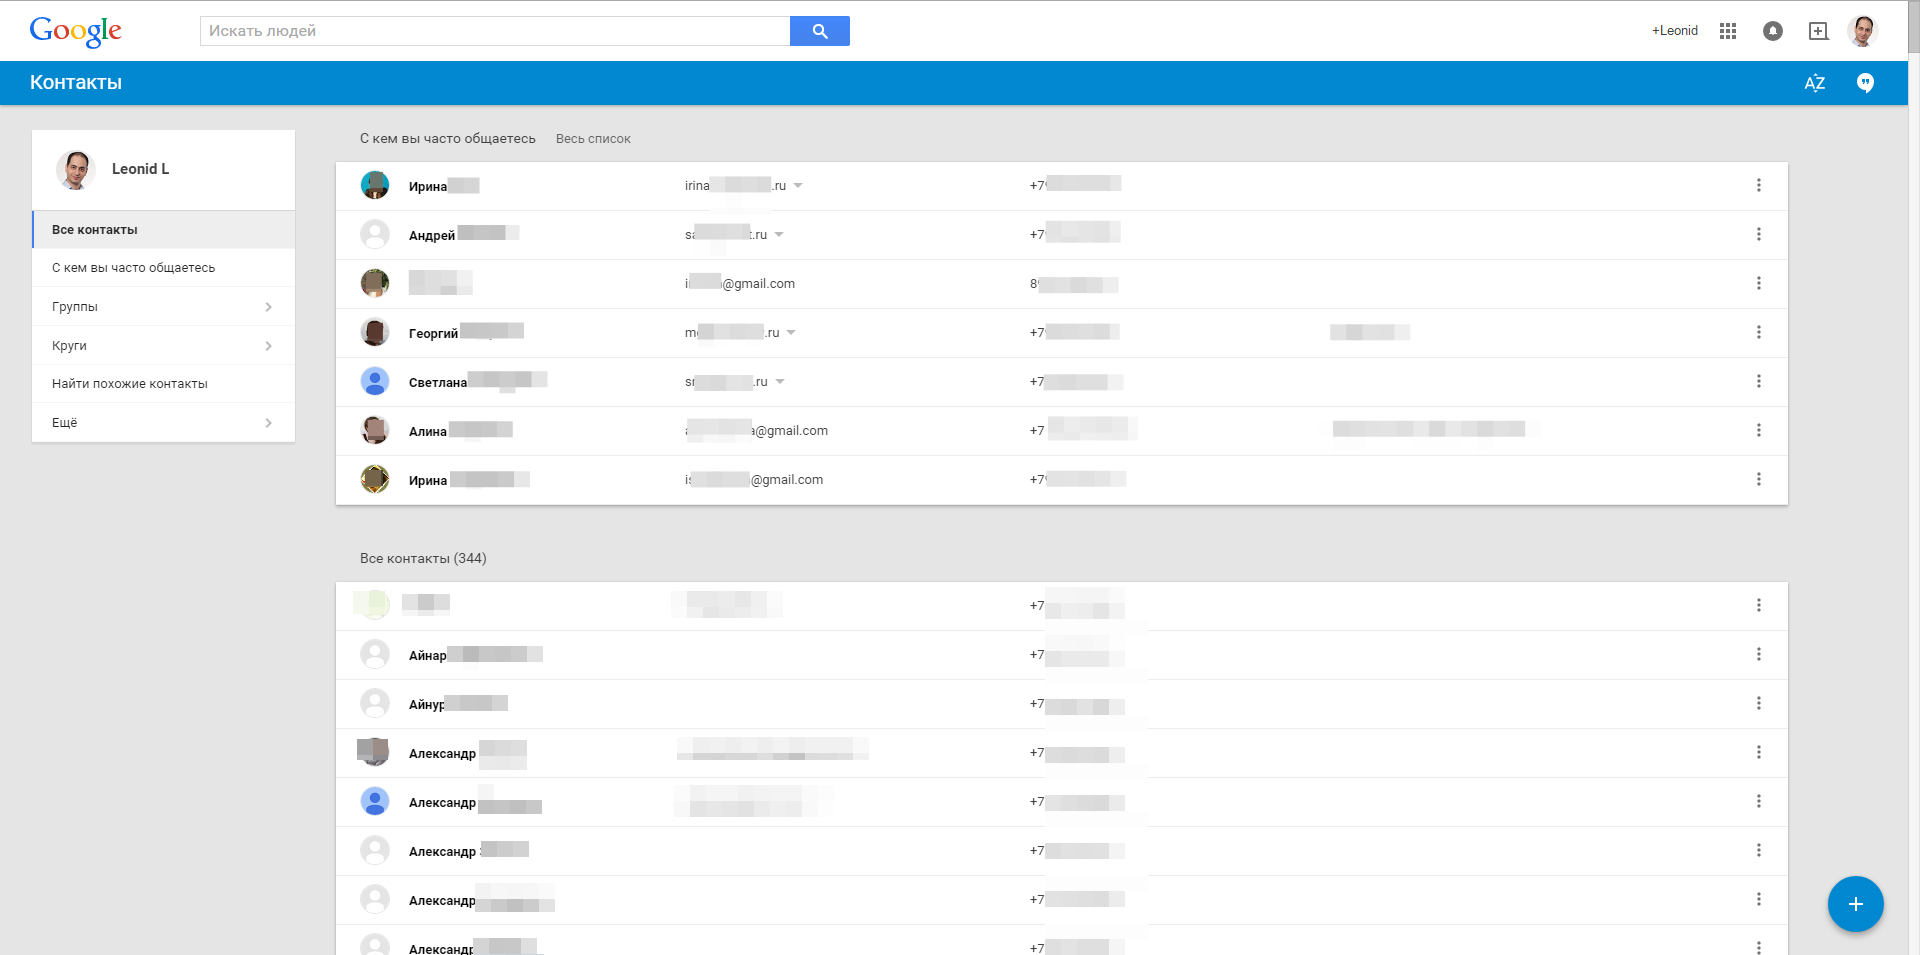1920x955 pixels.
Task: Click the Google+ share icon
Action: click(1819, 31)
